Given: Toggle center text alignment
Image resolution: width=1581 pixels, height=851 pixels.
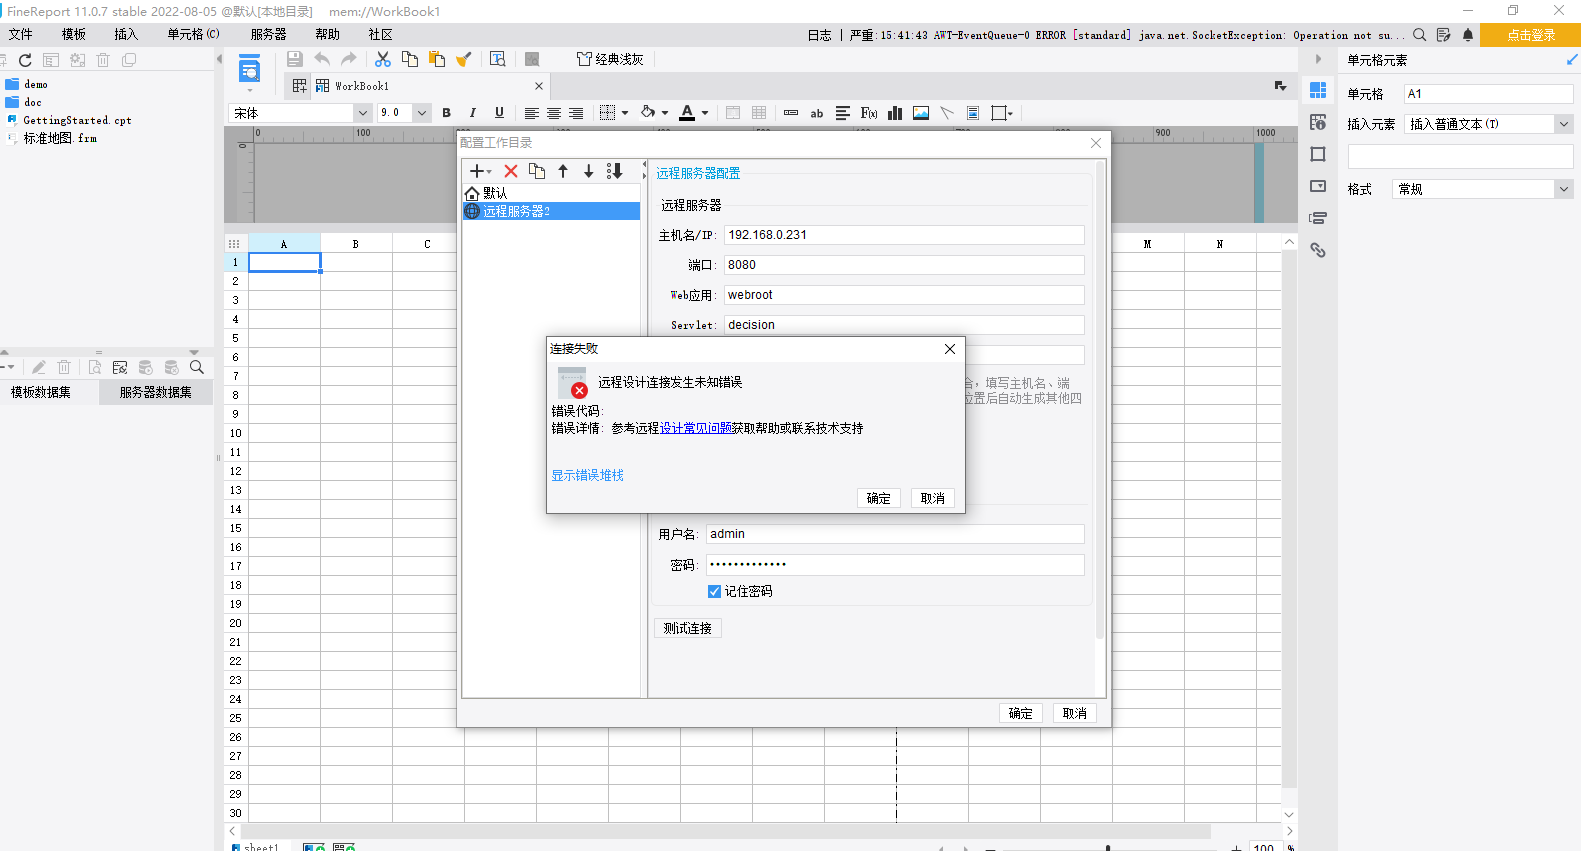Looking at the screenshot, I should tap(554, 113).
